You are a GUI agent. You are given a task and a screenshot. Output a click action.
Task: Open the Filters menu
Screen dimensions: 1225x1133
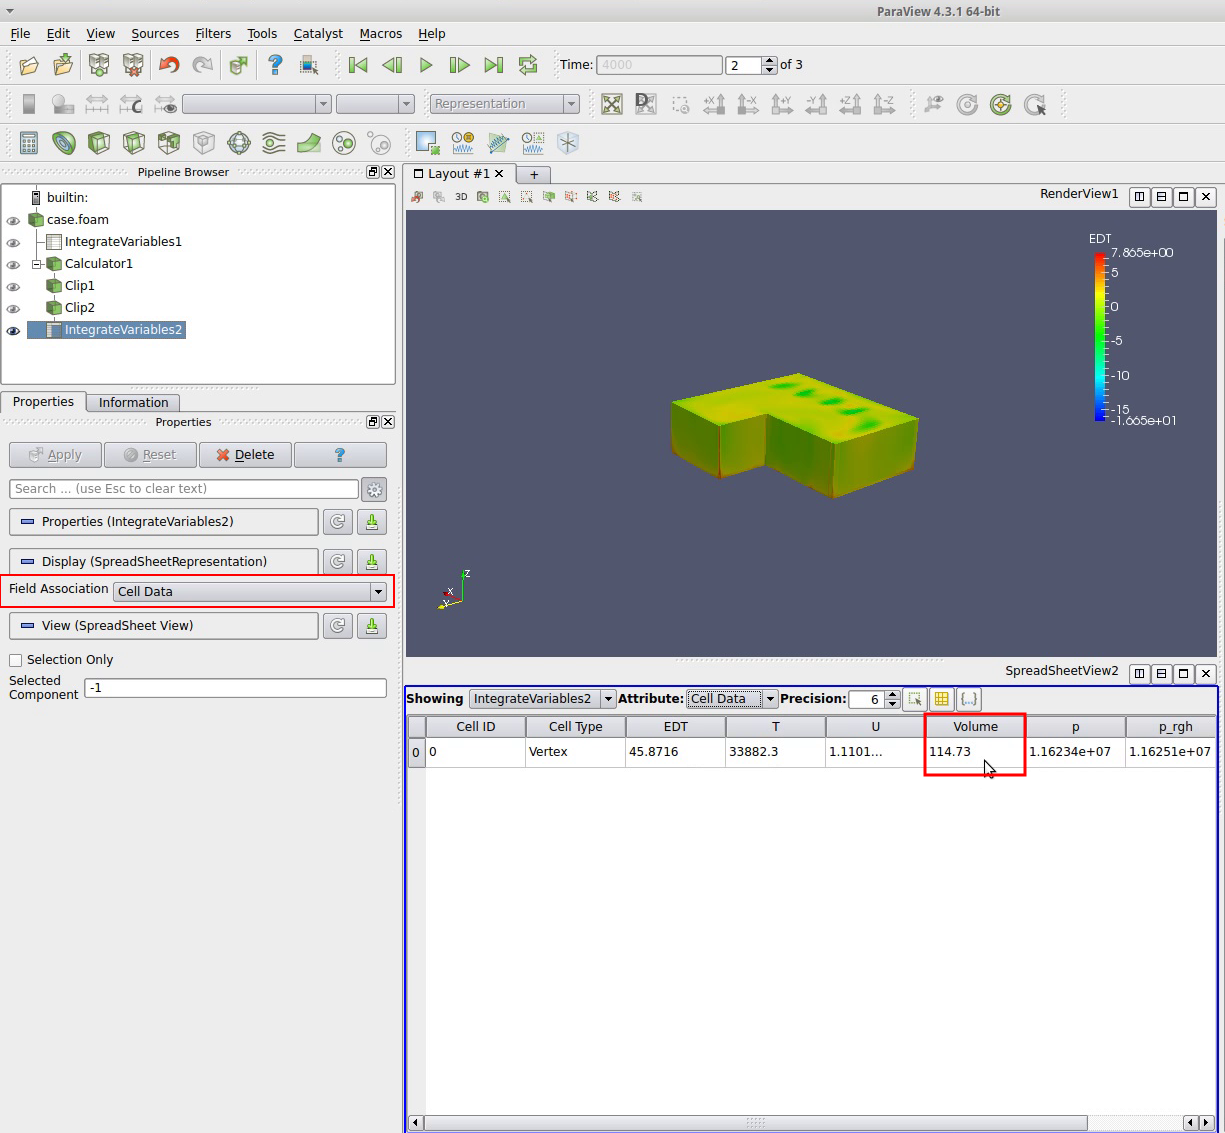pos(213,33)
